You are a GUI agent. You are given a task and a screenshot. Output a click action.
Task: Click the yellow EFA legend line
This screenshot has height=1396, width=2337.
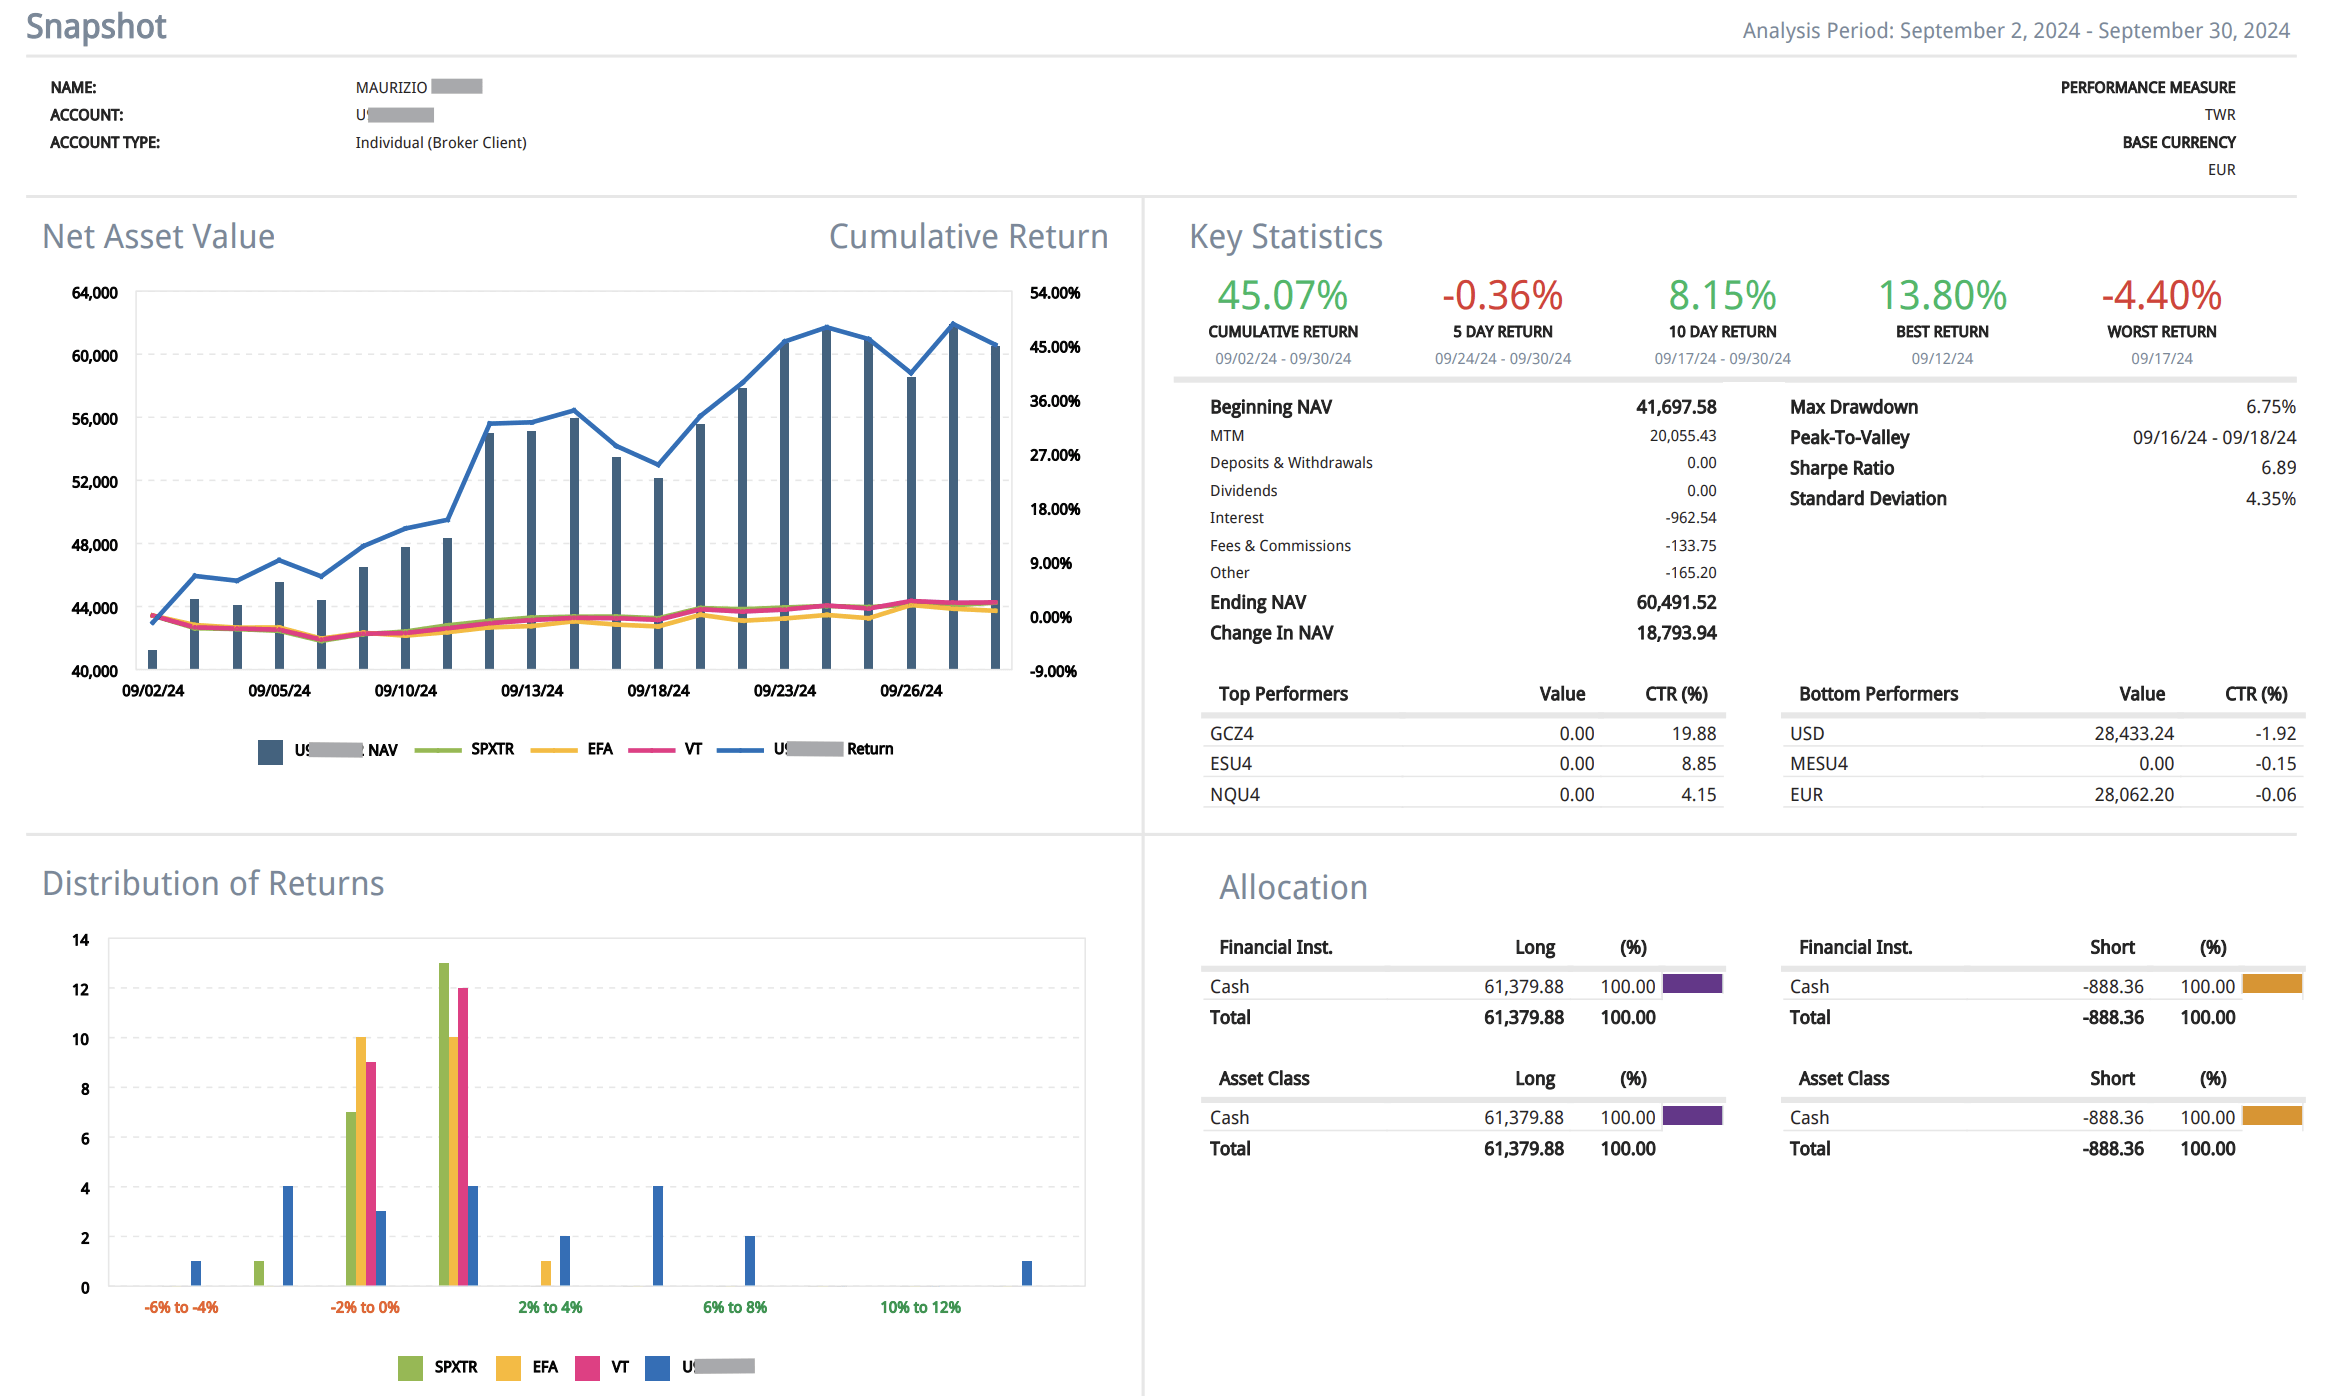[x=554, y=750]
